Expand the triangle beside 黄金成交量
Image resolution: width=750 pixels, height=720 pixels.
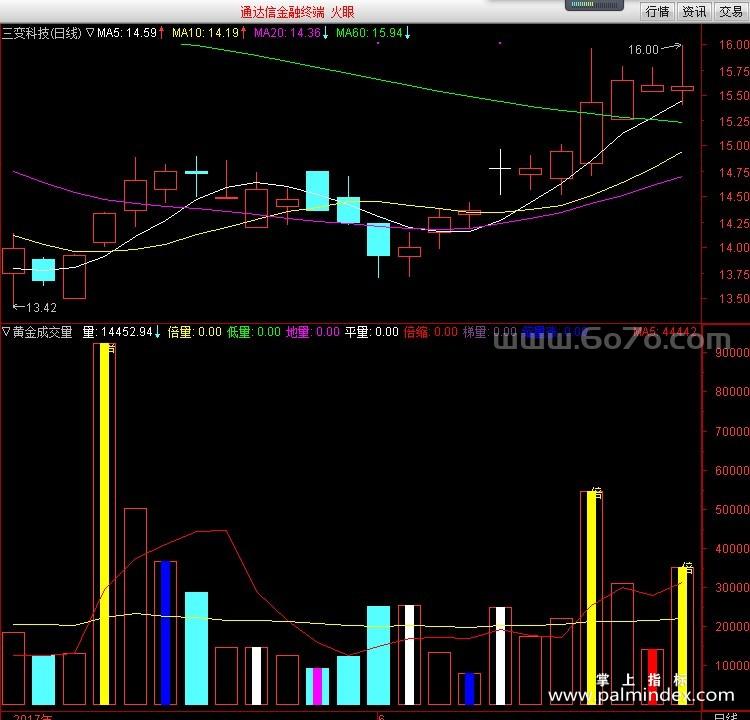click(6, 331)
